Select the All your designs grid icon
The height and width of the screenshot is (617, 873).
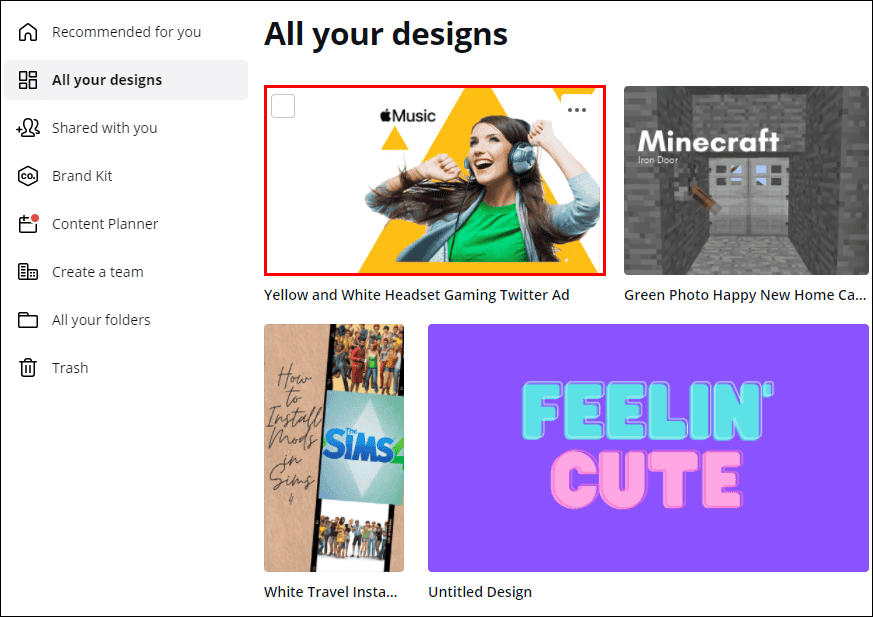30,79
